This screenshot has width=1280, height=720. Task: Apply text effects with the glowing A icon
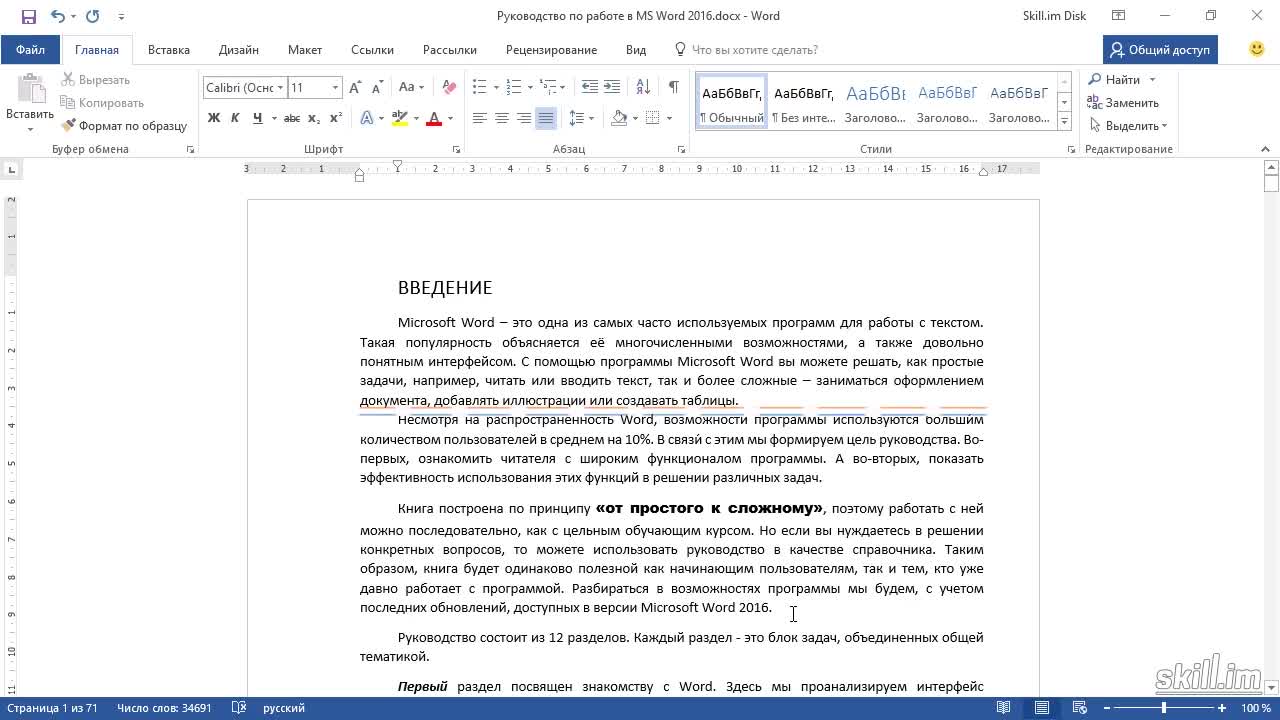[366, 118]
